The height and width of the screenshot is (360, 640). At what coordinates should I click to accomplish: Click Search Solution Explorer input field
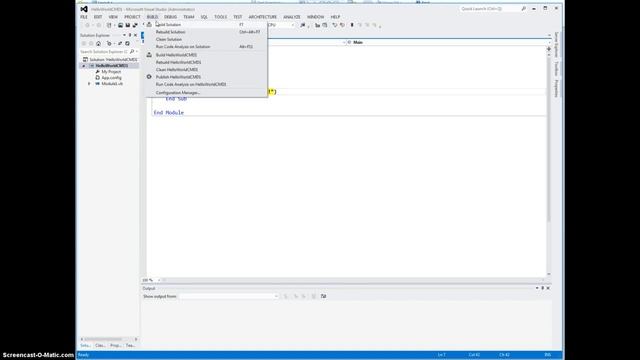pos(104,51)
